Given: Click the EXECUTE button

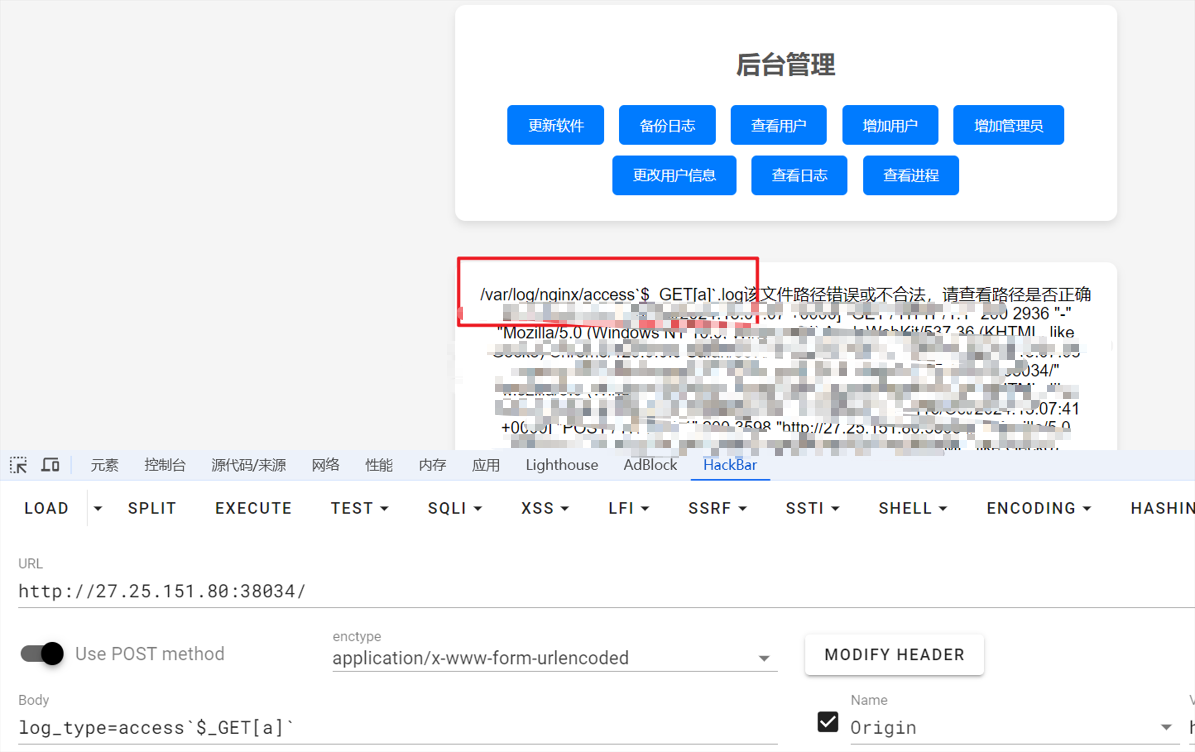Looking at the screenshot, I should point(253,508).
